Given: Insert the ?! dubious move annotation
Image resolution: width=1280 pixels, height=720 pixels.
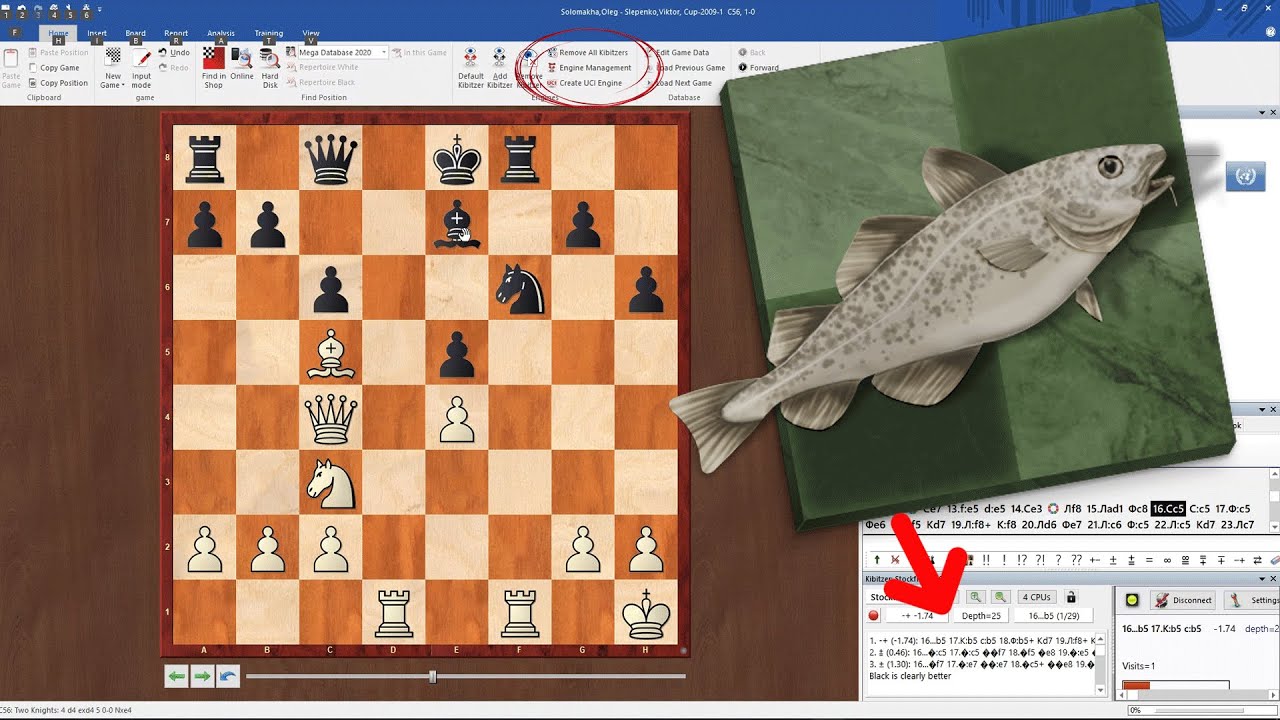Looking at the screenshot, I should 1040,560.
